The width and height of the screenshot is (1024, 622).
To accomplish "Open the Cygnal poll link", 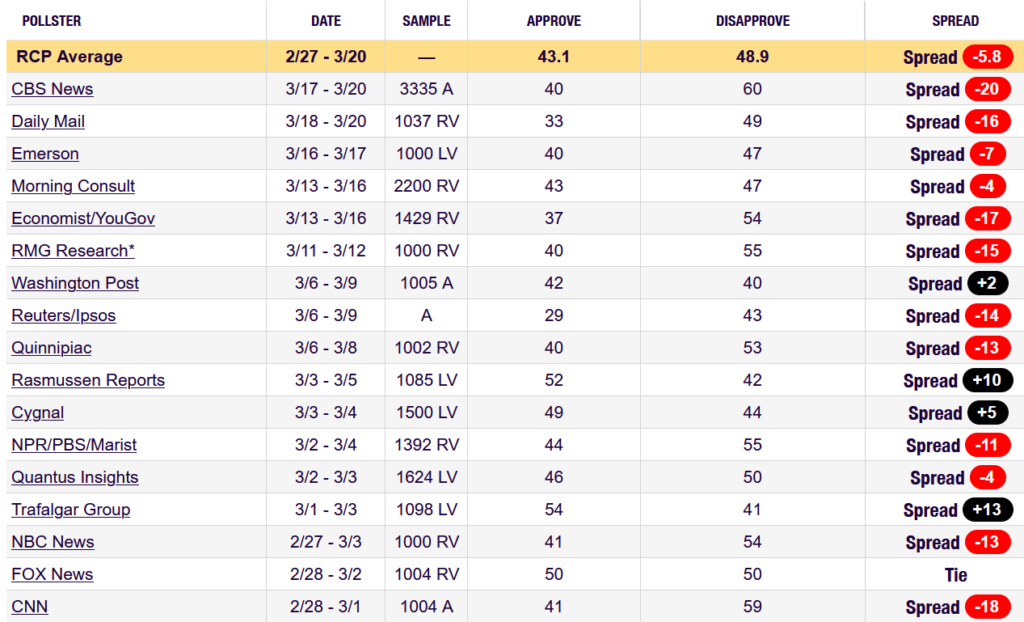I will click(37, 413).
